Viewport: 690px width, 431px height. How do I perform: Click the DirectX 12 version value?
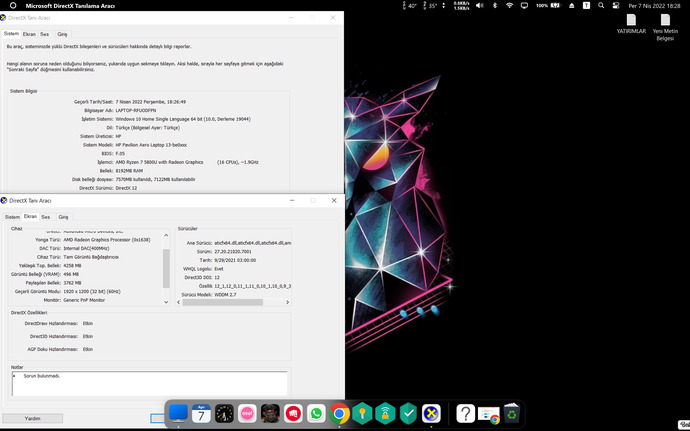tap(126, 188)
